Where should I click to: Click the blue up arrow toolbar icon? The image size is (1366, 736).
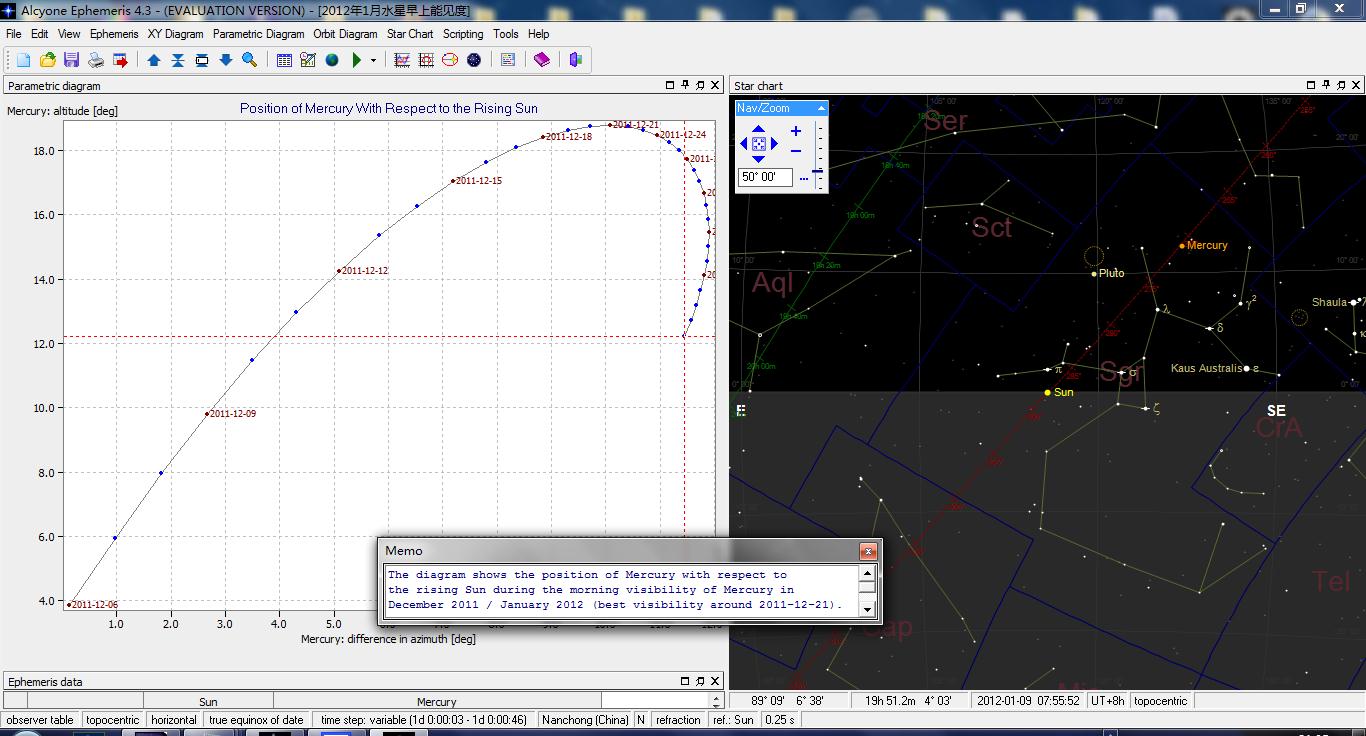point(154,60)
